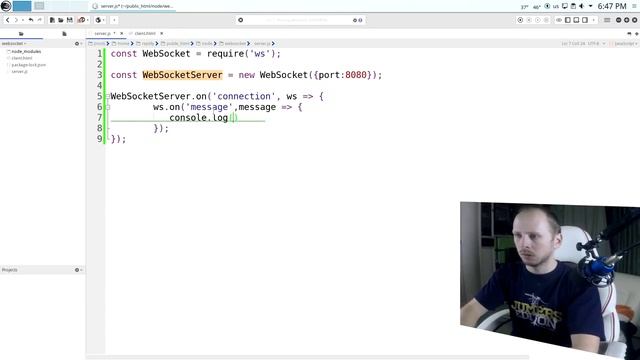
Task: Click the server.js breadcrumb segment
Action: tap(262, 43)
